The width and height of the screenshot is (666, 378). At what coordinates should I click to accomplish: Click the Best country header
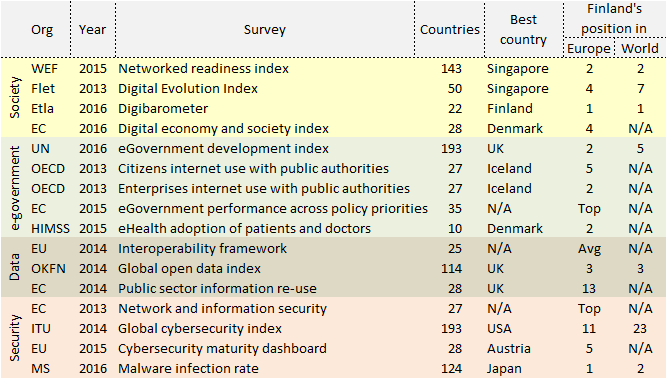coord(523,30)
